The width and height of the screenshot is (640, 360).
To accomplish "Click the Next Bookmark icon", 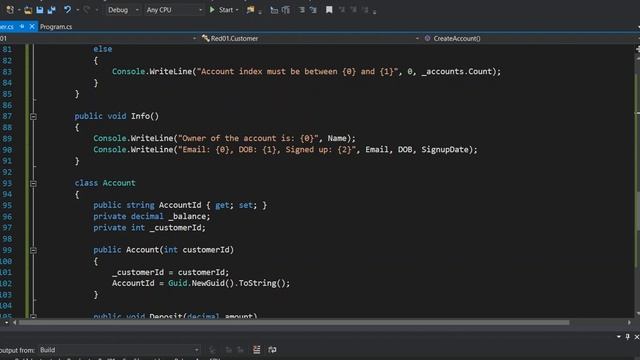I will coord(353,10).
